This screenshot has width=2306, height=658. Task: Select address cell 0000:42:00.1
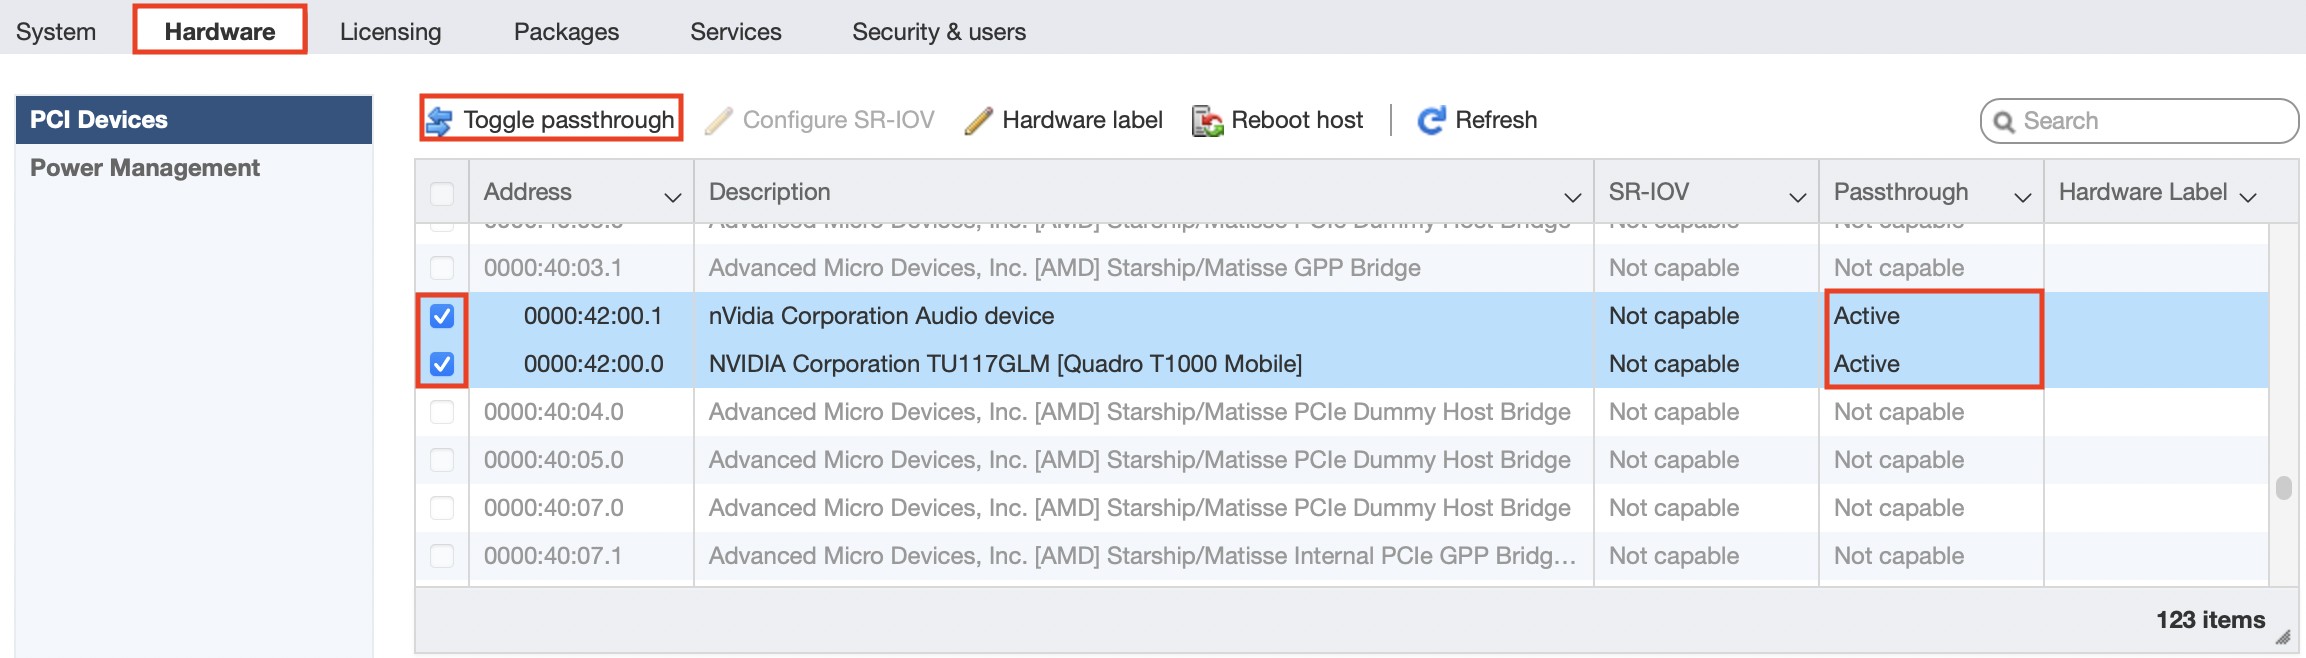tap(593, 316)
